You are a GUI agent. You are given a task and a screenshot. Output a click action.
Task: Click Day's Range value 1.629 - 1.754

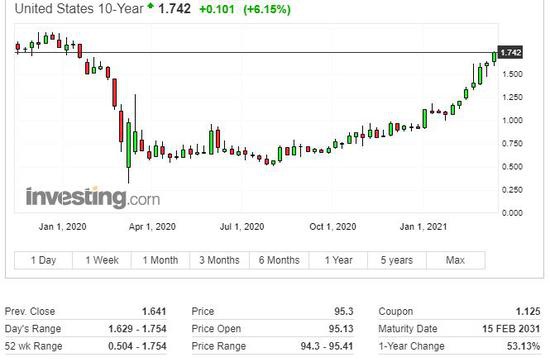click(137, 329)
